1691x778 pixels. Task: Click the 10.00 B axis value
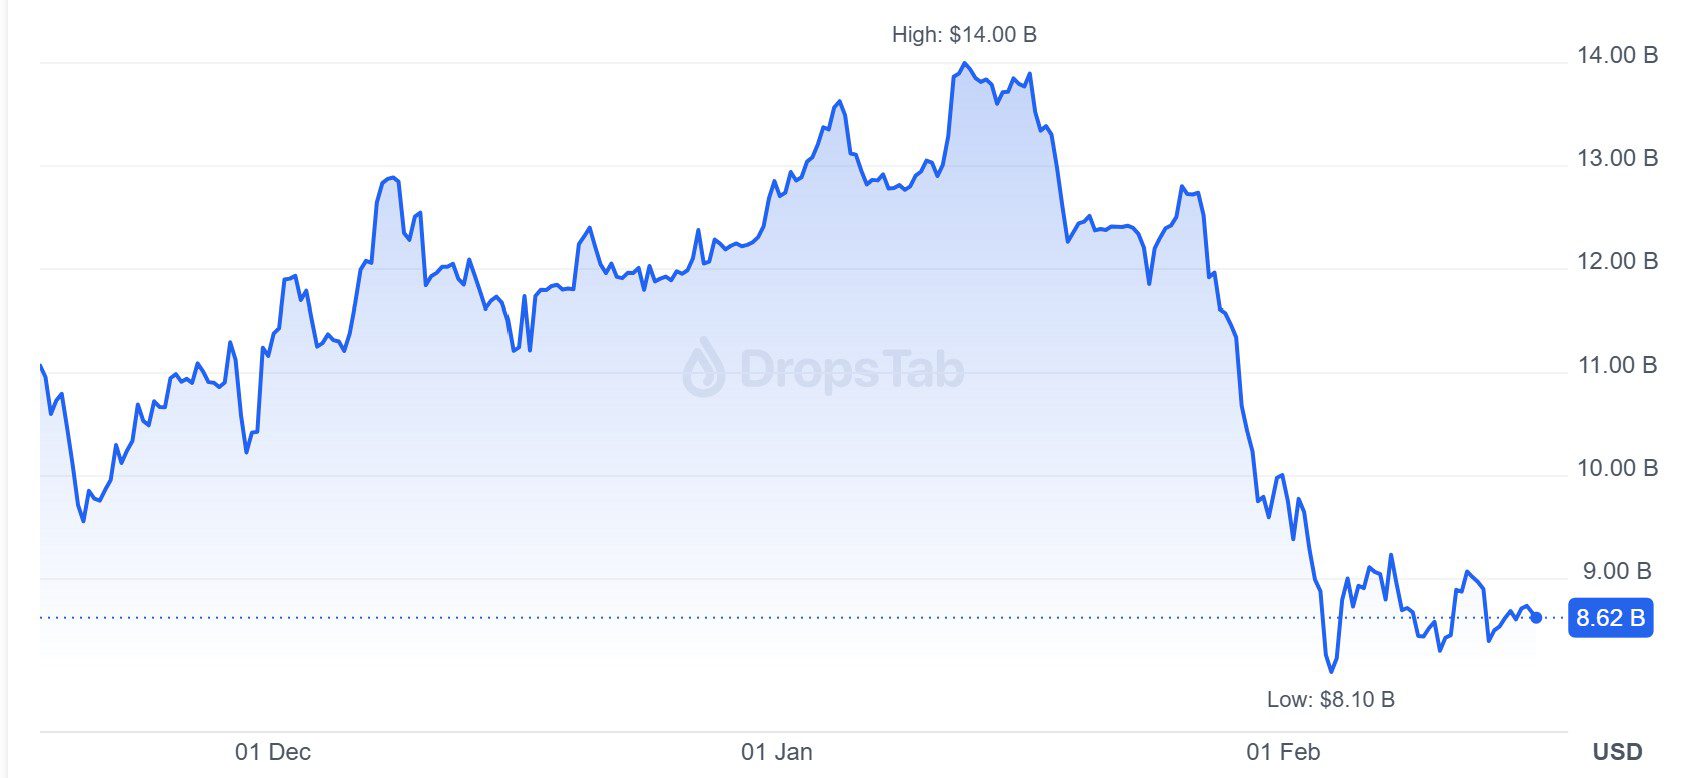click(1617, 468)
